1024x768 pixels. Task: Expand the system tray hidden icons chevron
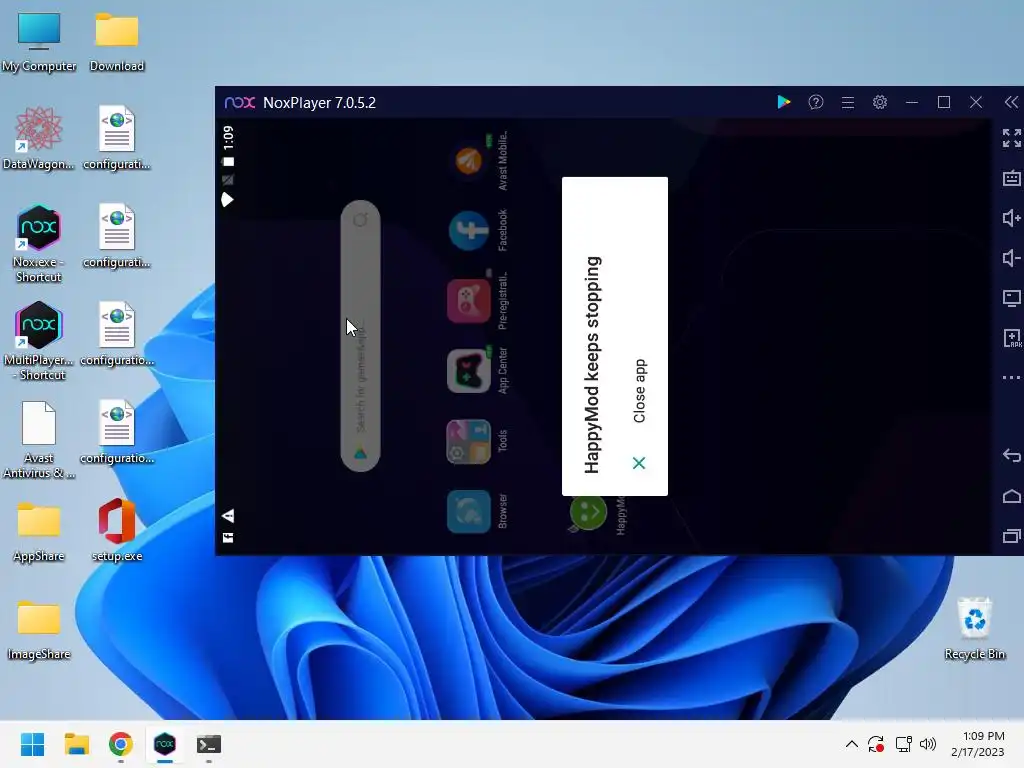pos(852,744)
